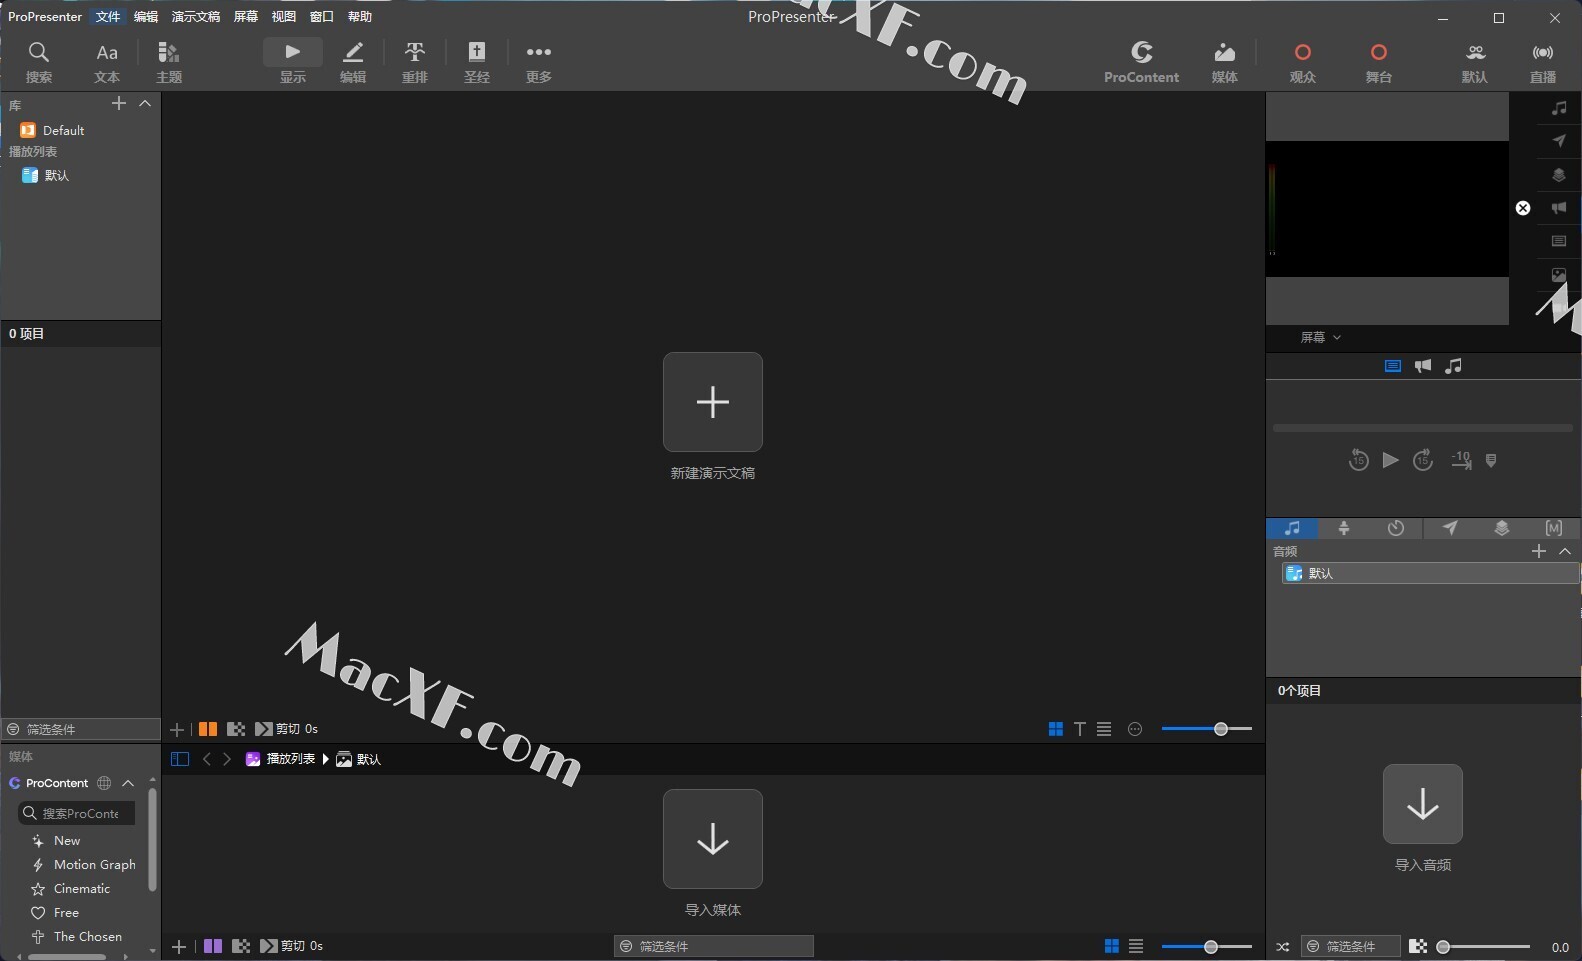This screenshot has height=961, width=1582.
Task: Open the audio bin tab
Action: [1292, 528]
